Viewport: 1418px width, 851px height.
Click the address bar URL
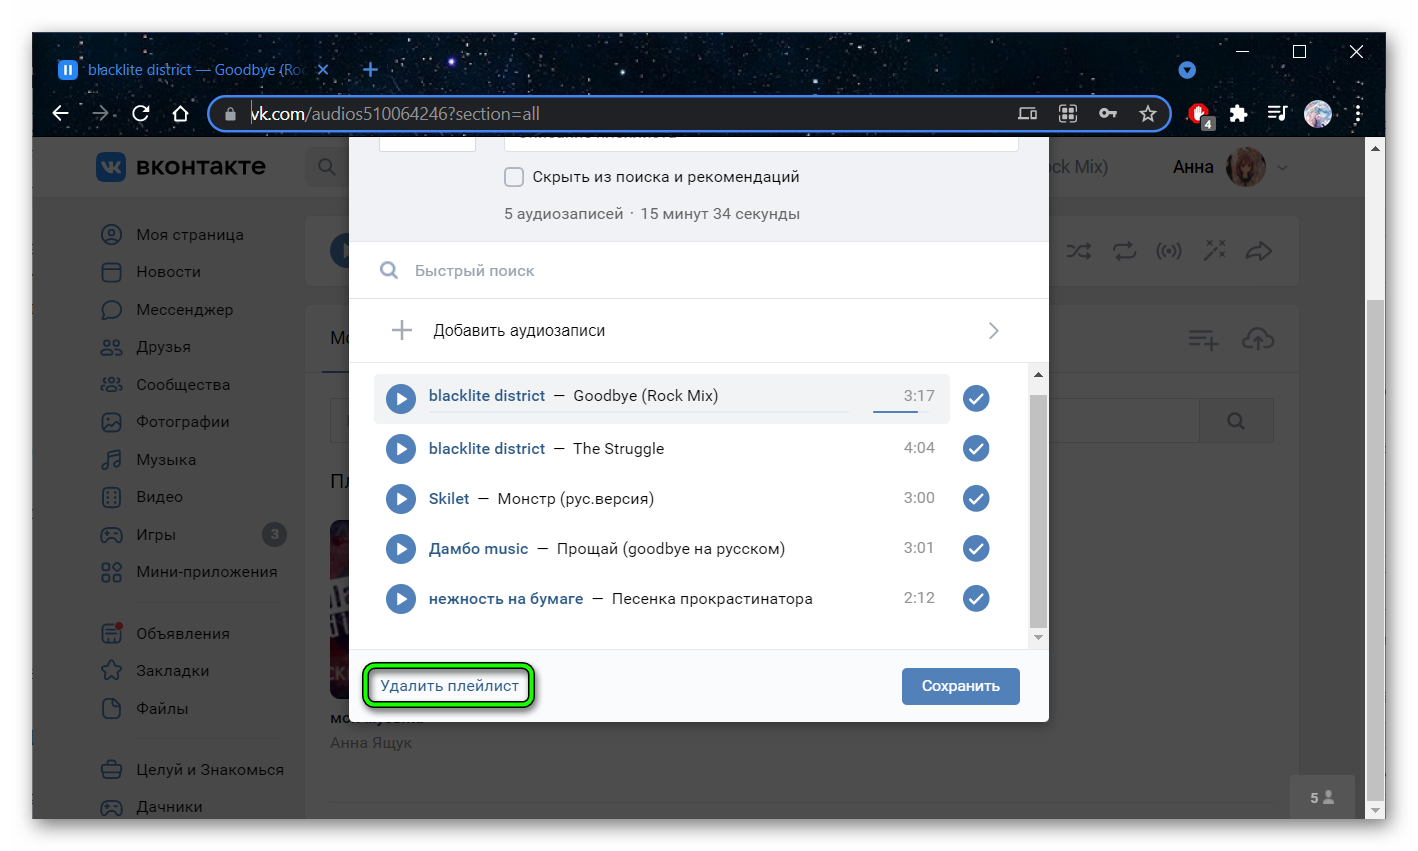[x=395, y=114]
